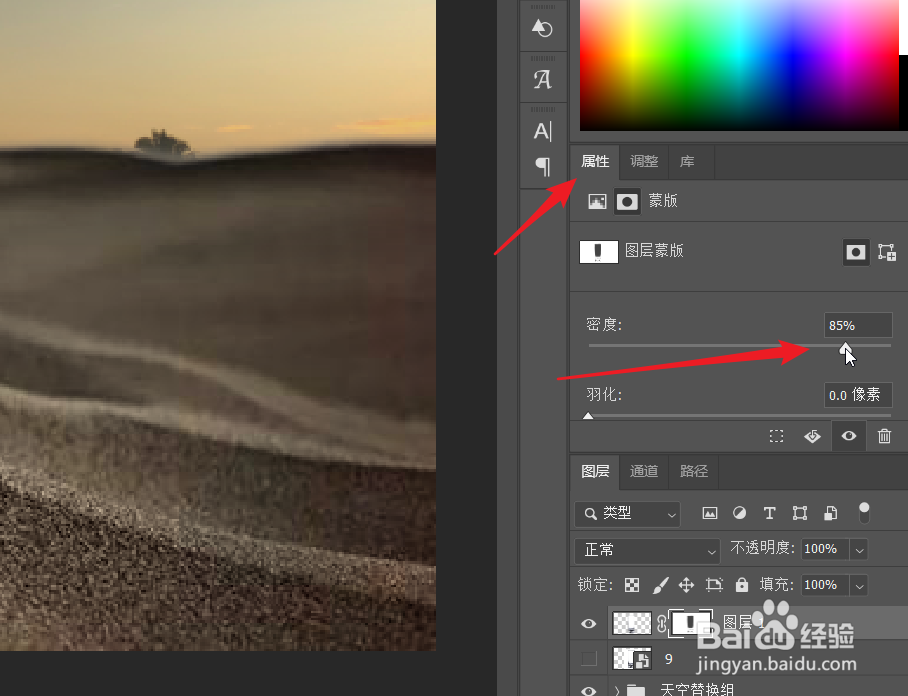Viewport: 908px width, 696px height.
Task: Open the Paragraph panel icon
Action: tap(543, 167)
